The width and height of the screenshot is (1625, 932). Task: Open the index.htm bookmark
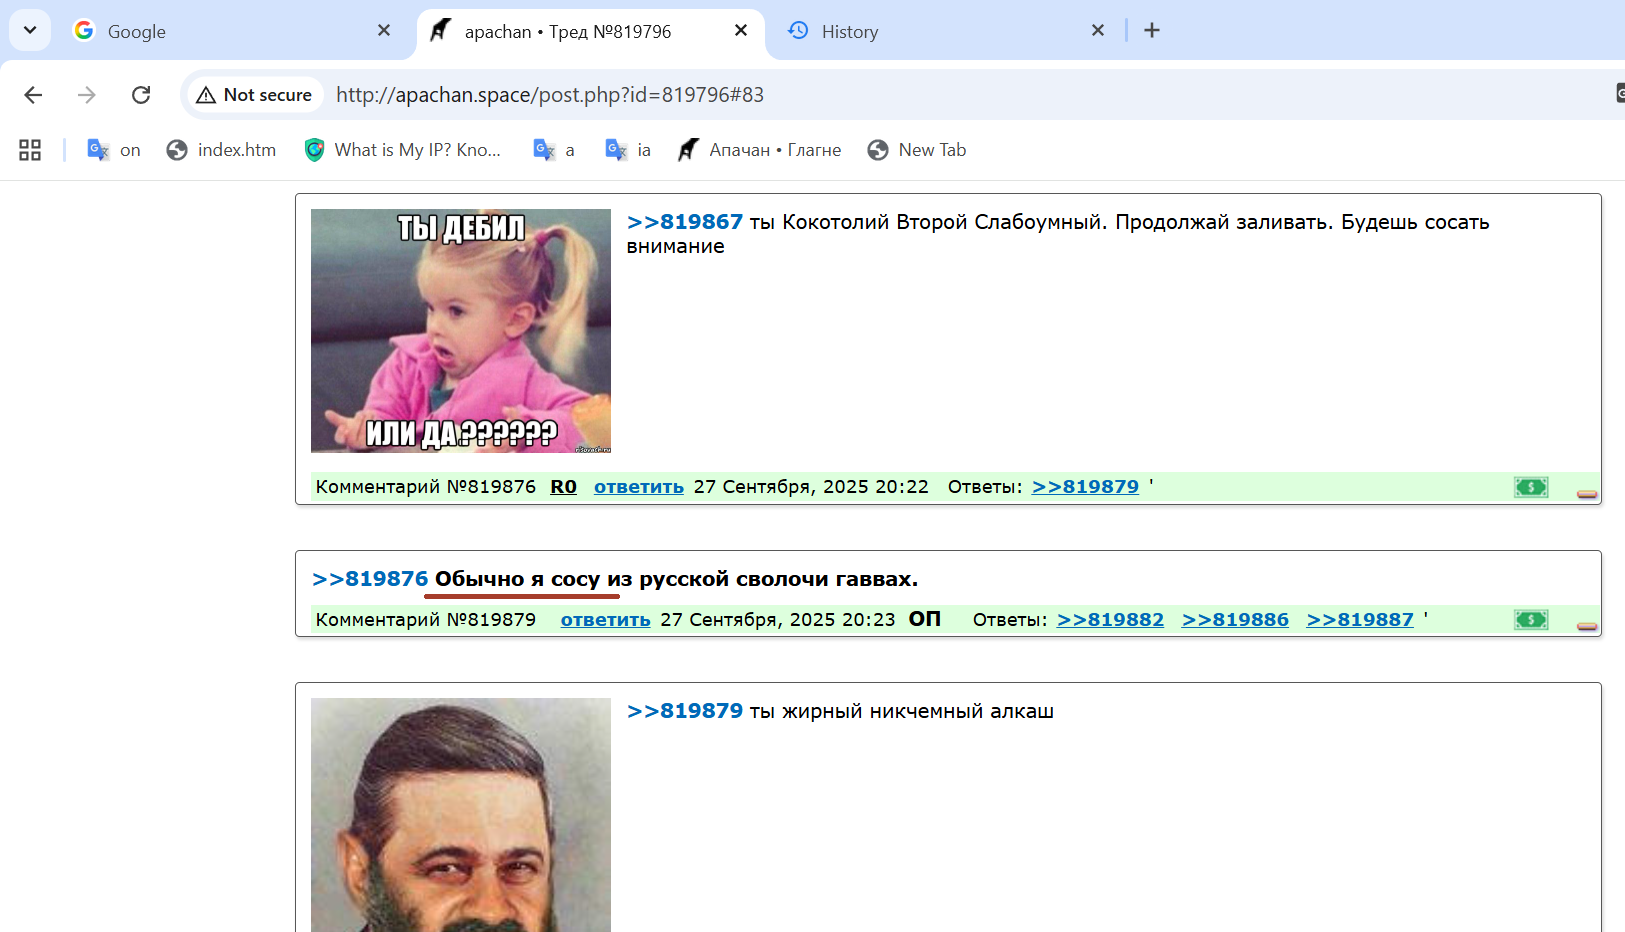tap(221, 150)
